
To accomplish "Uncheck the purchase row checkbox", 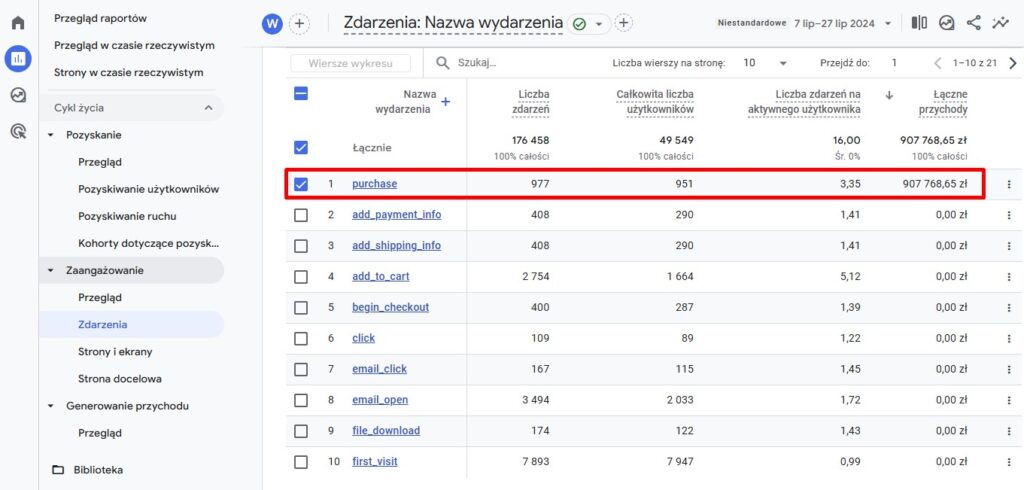I will (x=300, y=184).
